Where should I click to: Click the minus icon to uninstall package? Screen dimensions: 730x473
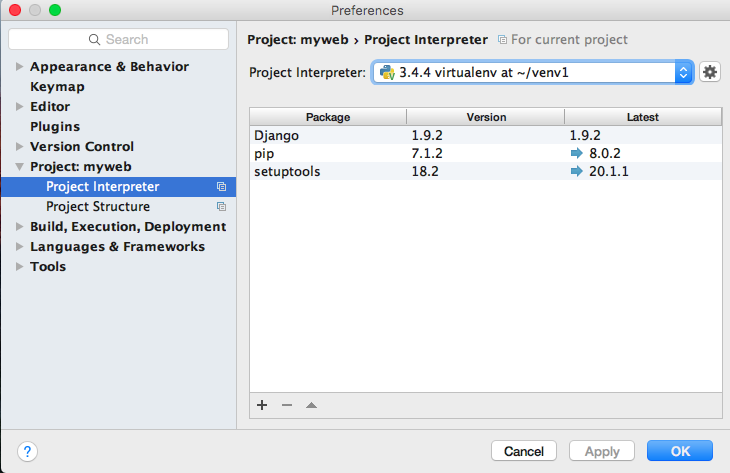pyautogui.click(x=287, y=405)
